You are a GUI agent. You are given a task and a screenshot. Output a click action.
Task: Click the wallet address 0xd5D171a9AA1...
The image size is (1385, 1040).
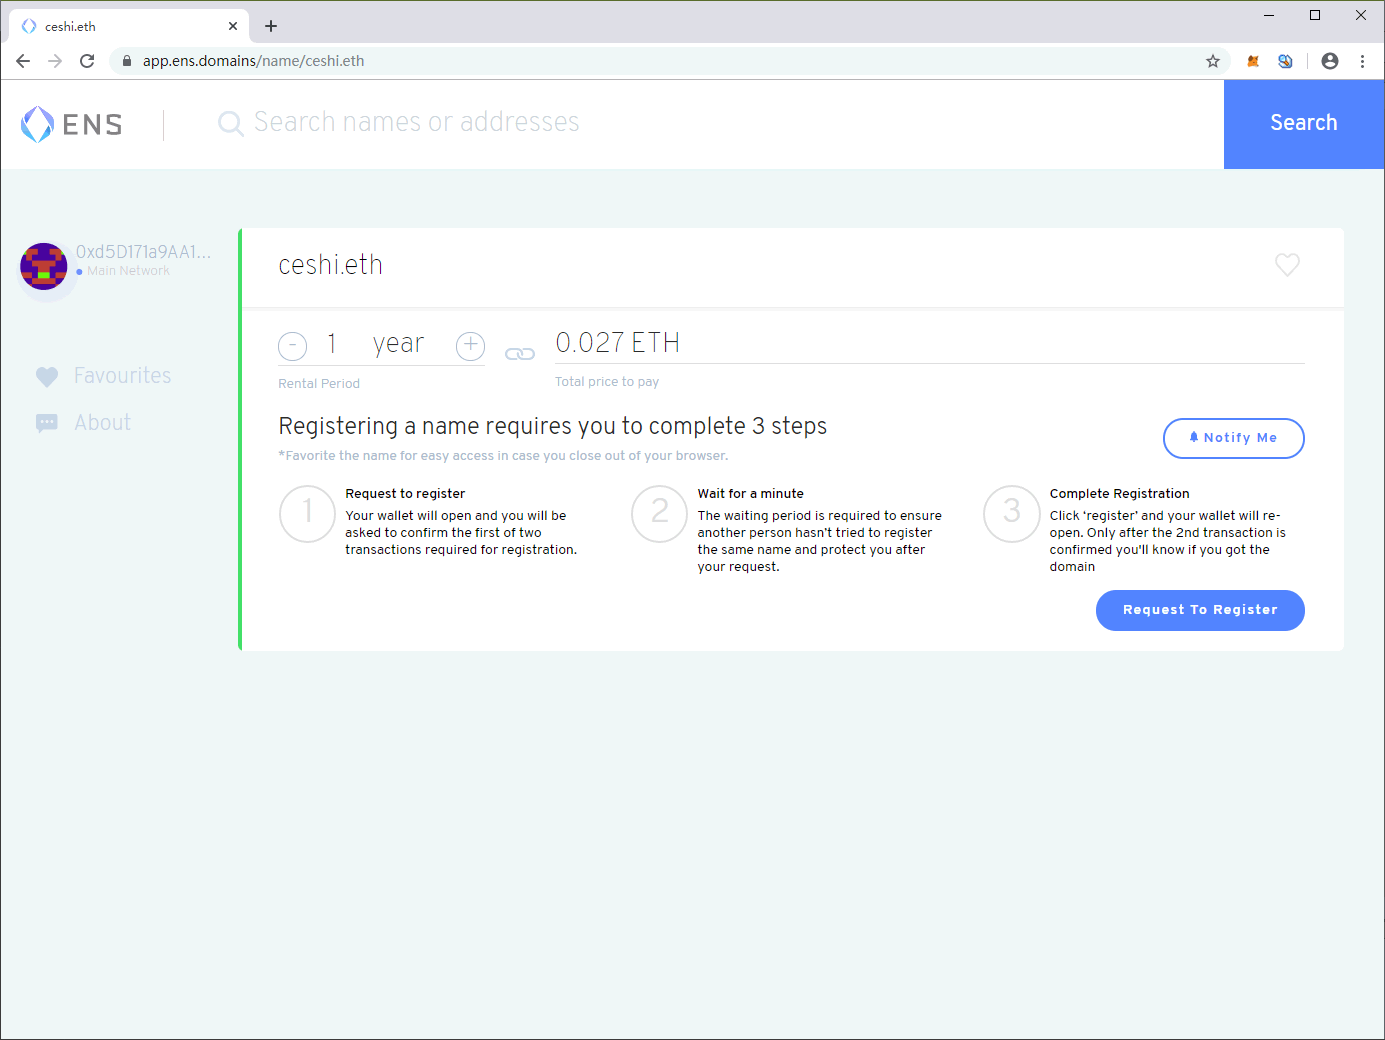(143, 252)
